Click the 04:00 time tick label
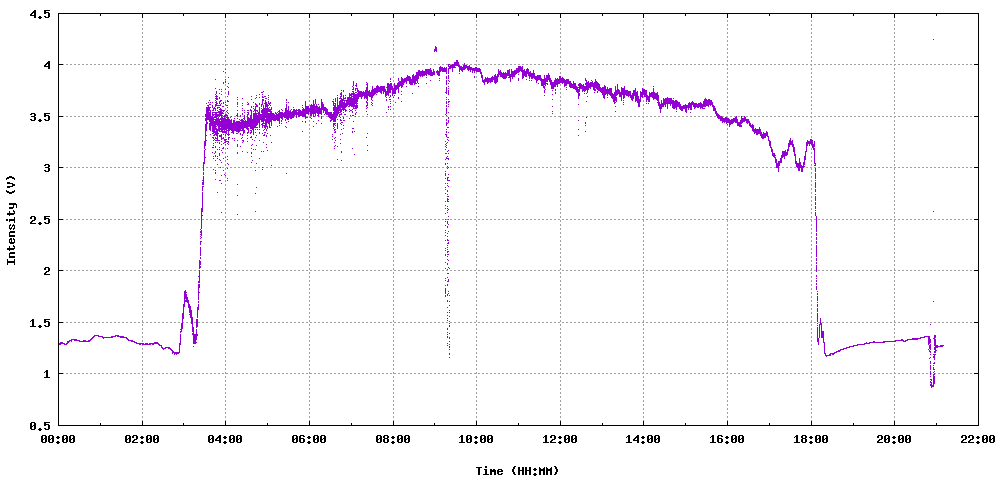The image size is (1000, 480). click(226, 439)
